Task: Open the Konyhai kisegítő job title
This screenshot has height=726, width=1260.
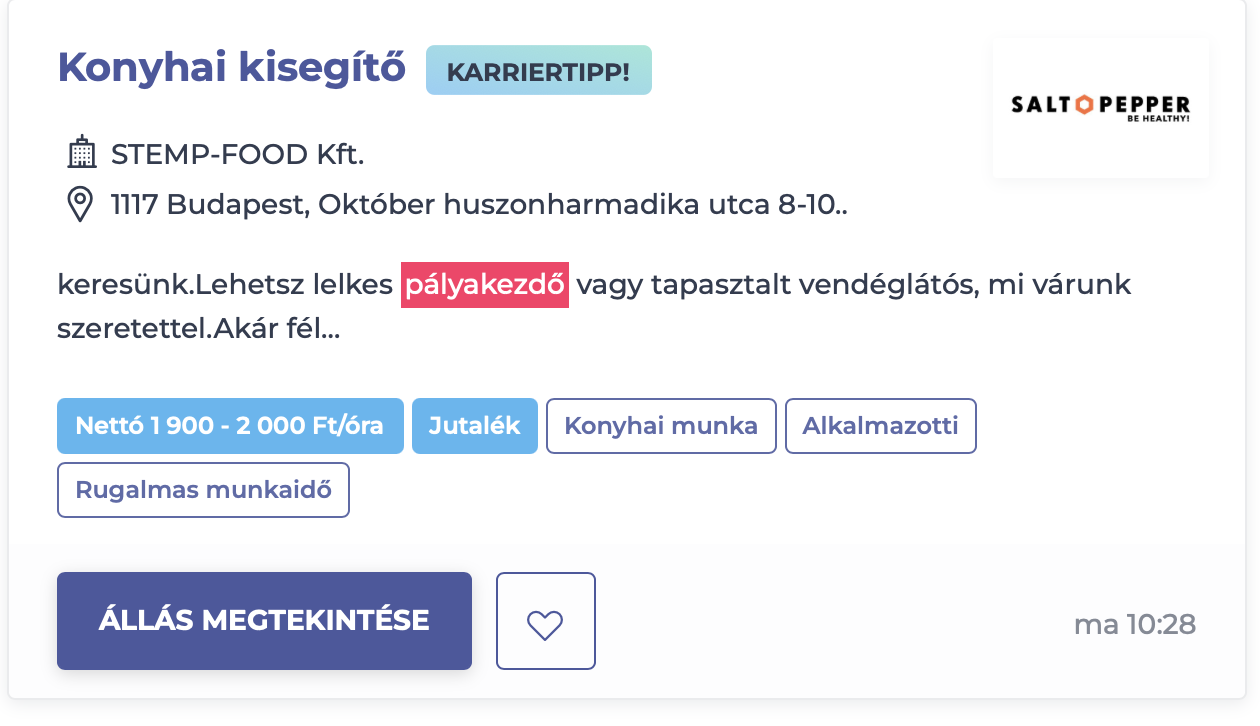Action: [232, 67]
